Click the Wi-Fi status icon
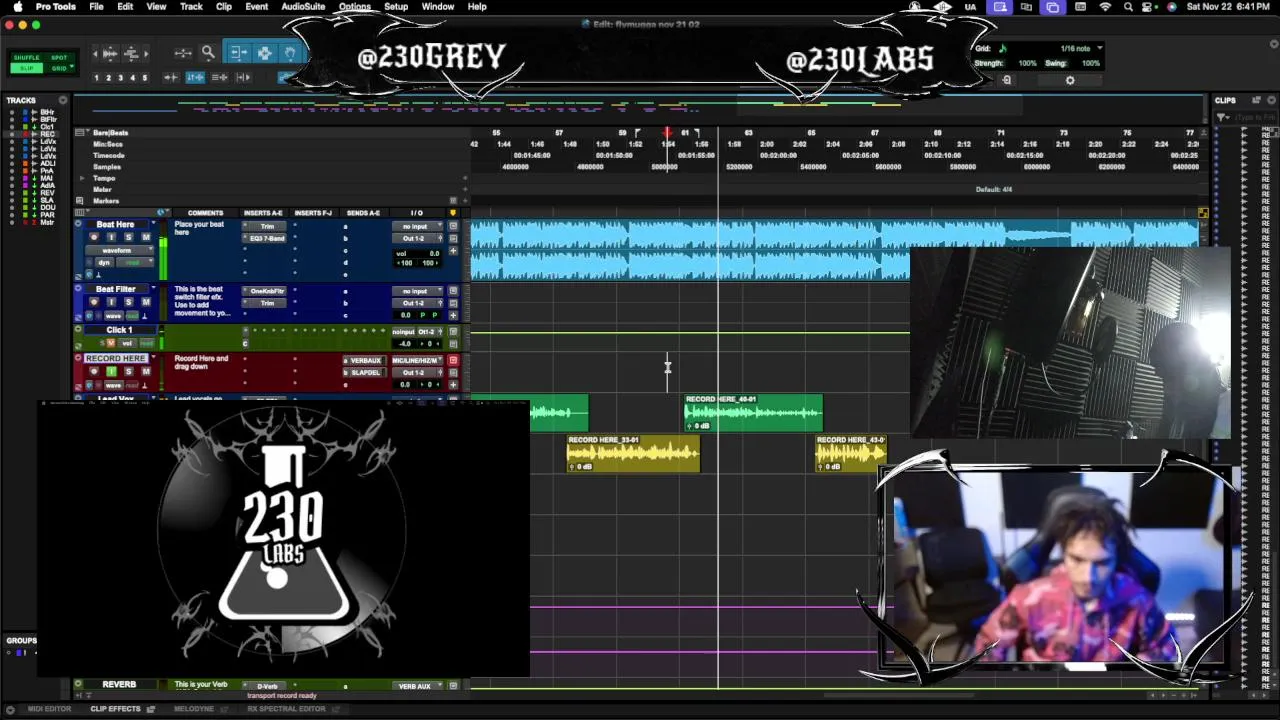 pos(1105,7)
